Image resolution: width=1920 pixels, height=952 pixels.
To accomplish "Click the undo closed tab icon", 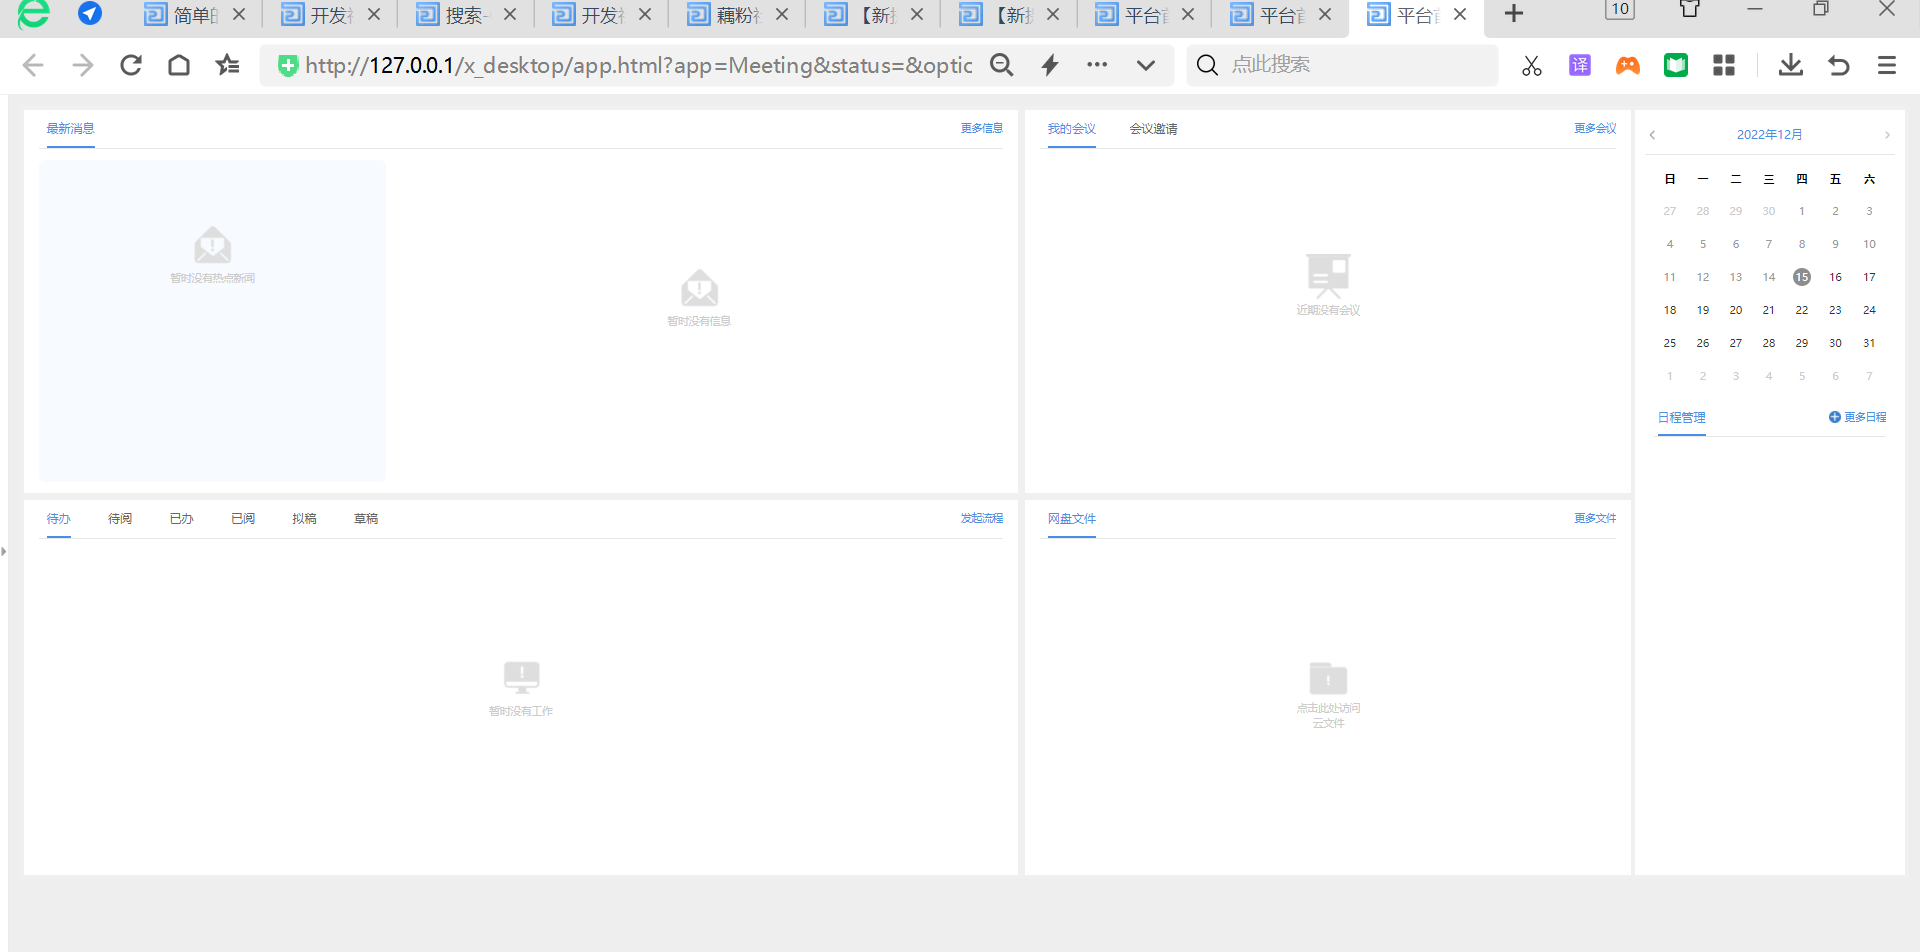I will tap(1839, 66).
